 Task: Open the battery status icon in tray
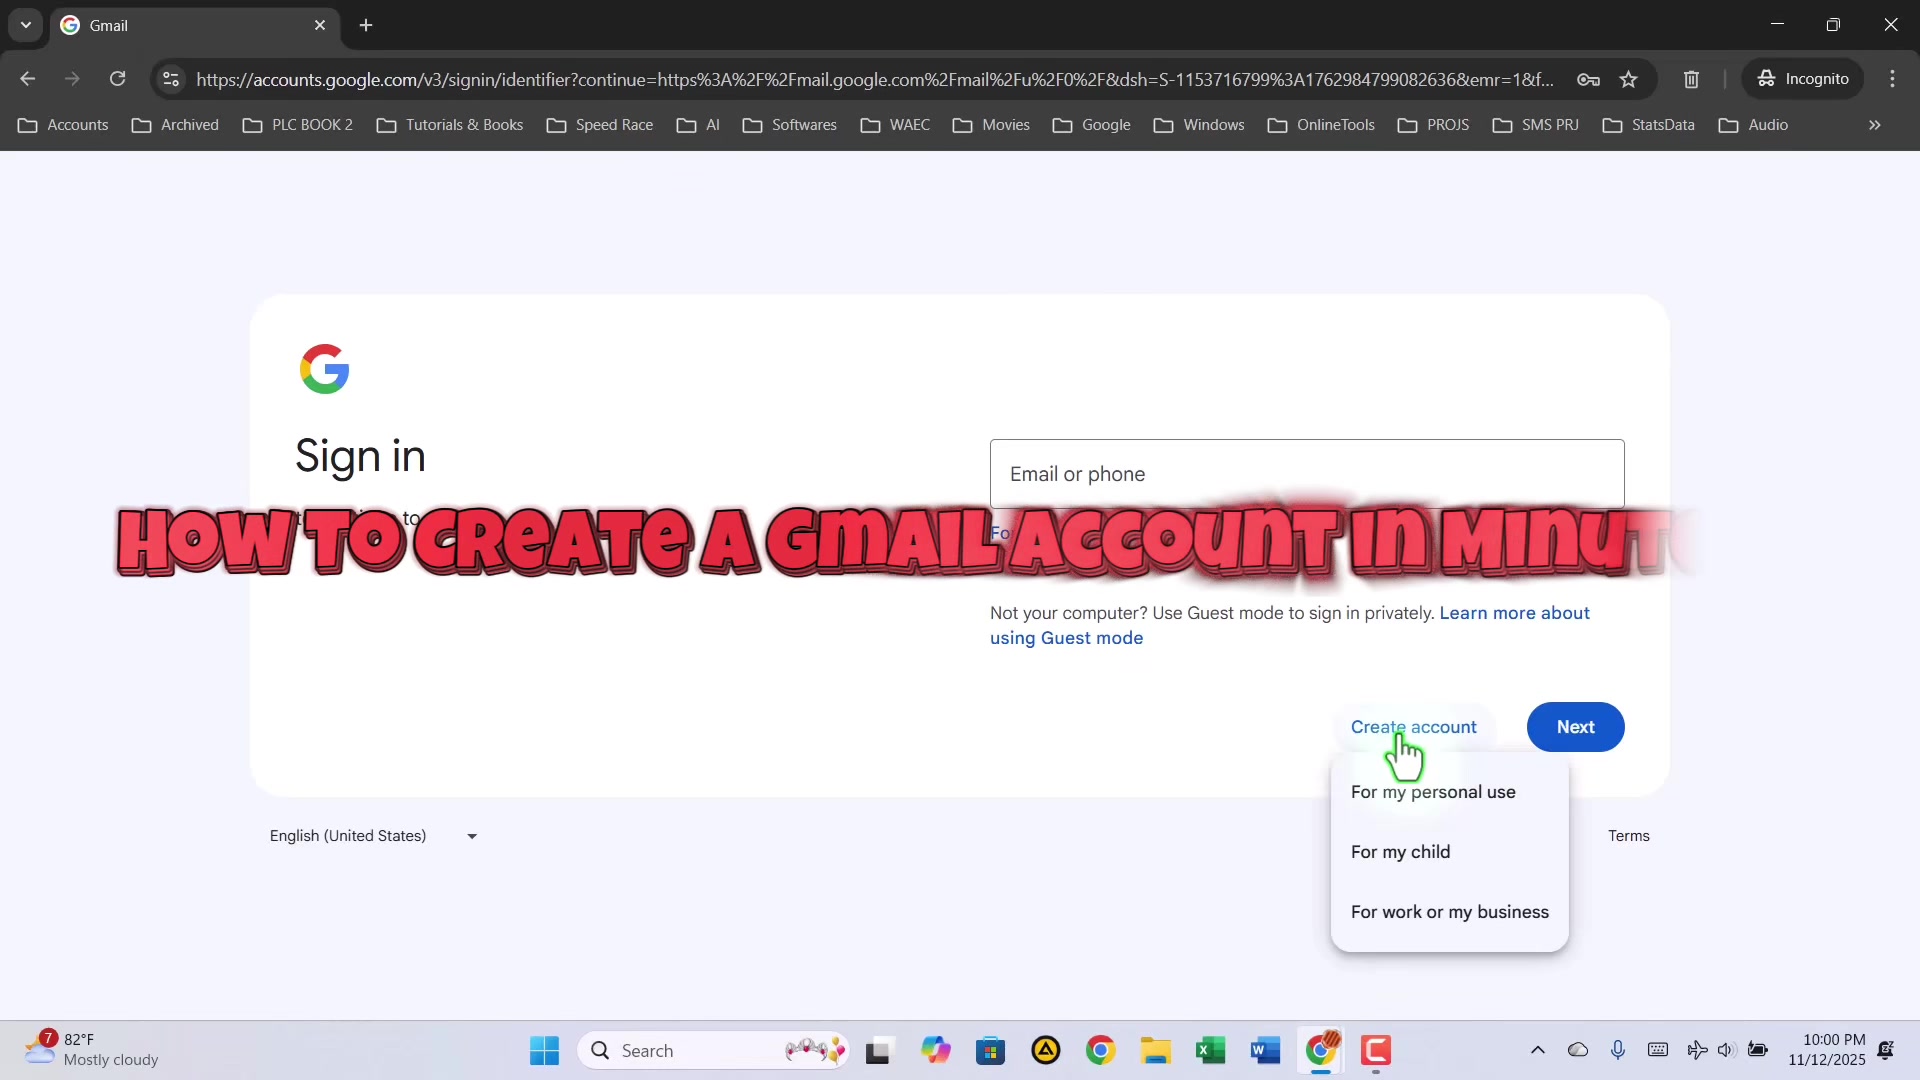[x=1758, y=1050]
